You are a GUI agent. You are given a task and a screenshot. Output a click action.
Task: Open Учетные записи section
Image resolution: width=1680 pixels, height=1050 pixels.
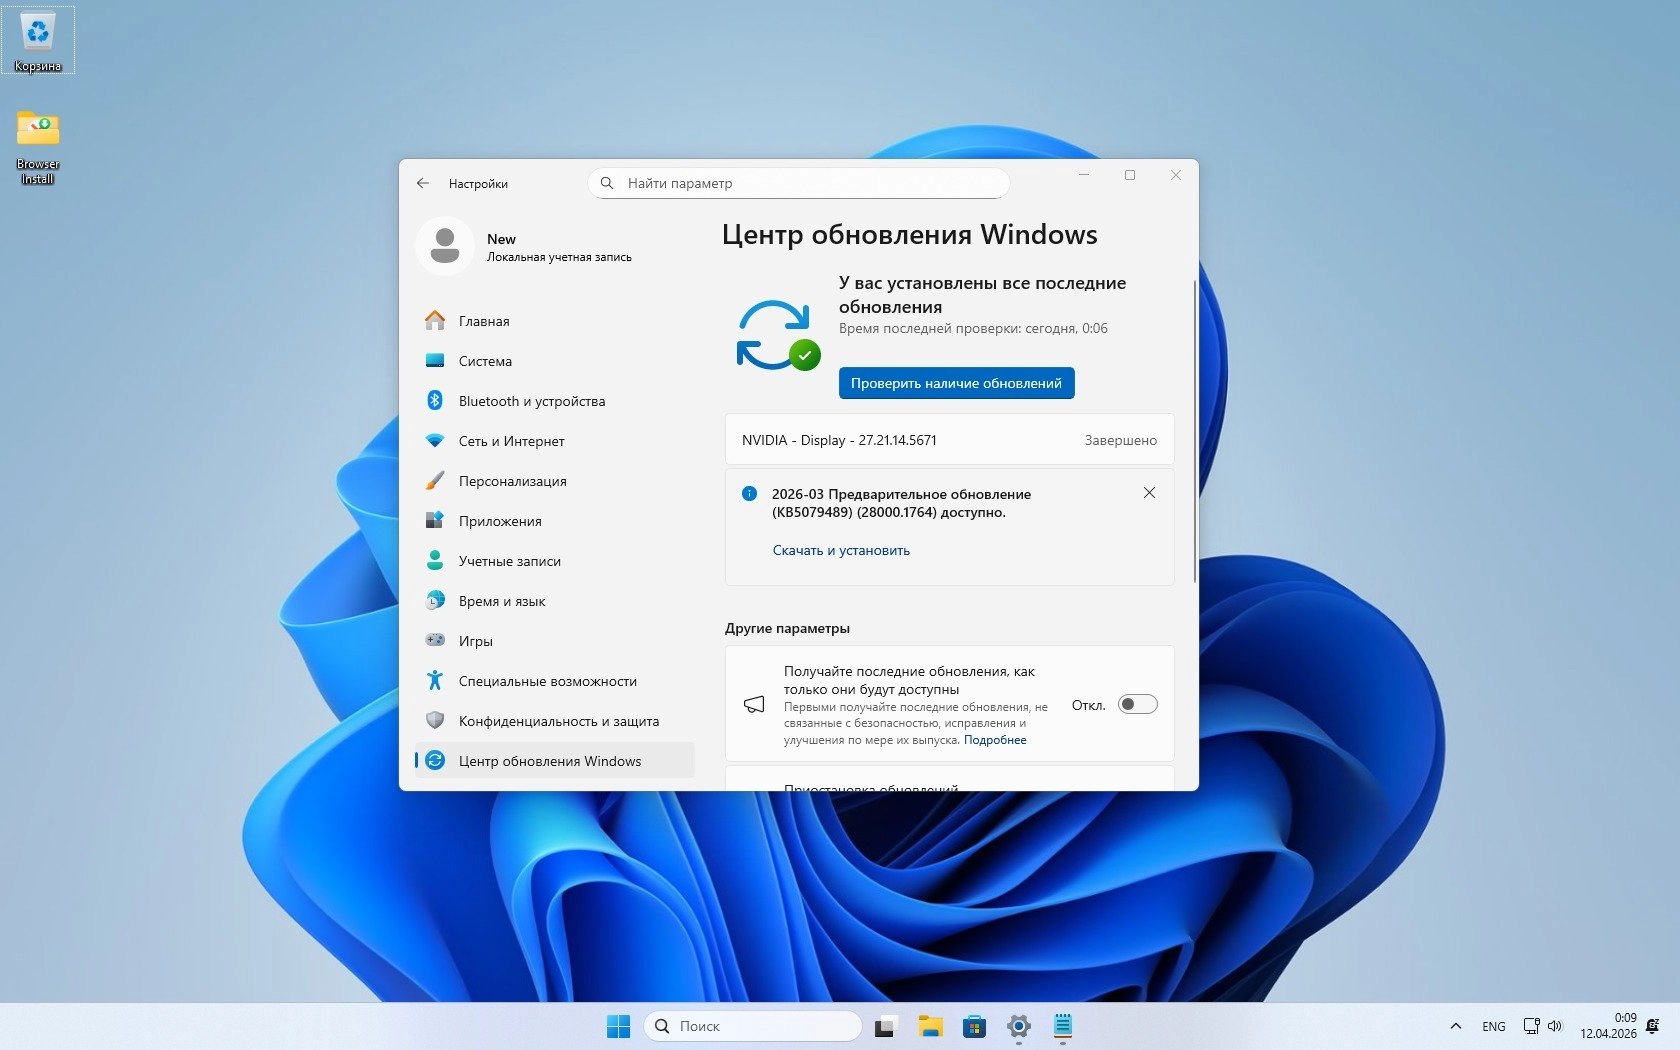tap(554, 561)
